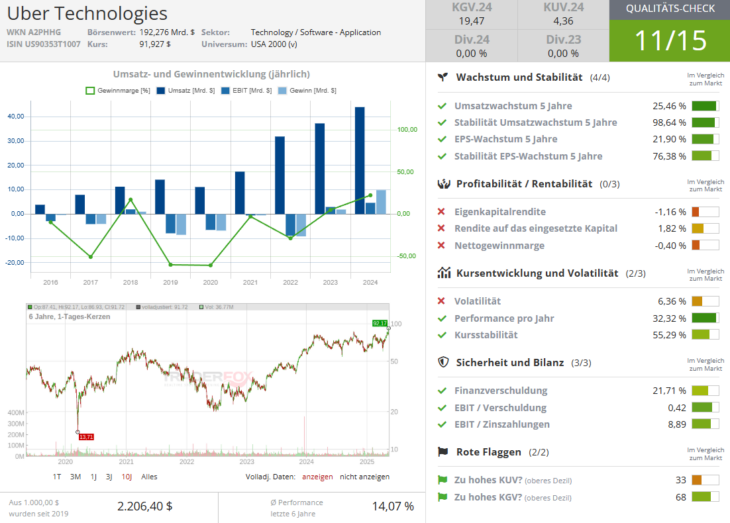This screenshot has height=523, width=730.
Task: Click the Kursentwicklung und Volatilität chart icon
Action: click(x=444, y=273)
